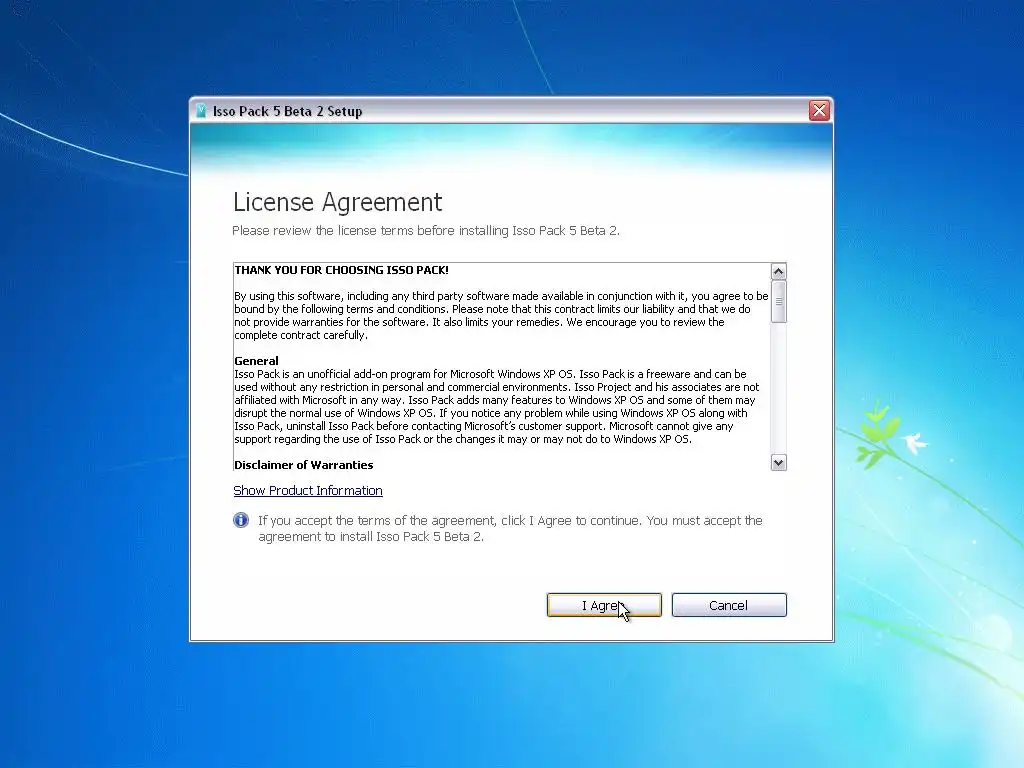The height and width of the screenshot is (768, 1024).
Task: Close the Isso Pack setup window
Action: pos(819,110)
